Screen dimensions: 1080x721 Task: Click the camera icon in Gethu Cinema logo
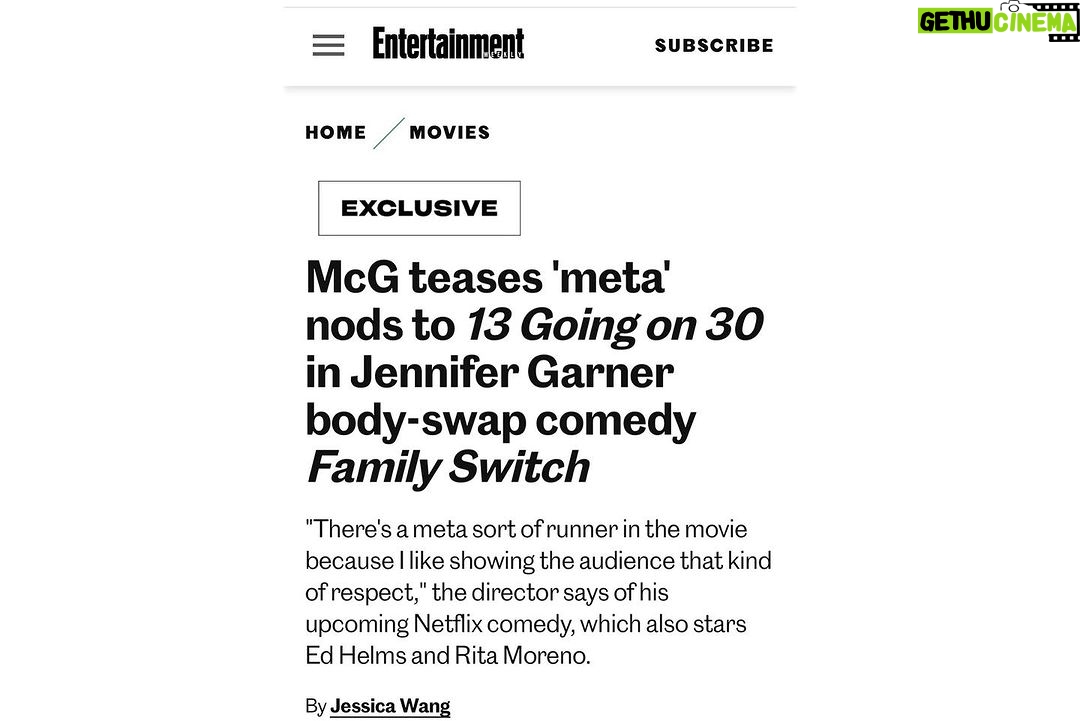coord(1010,6)
